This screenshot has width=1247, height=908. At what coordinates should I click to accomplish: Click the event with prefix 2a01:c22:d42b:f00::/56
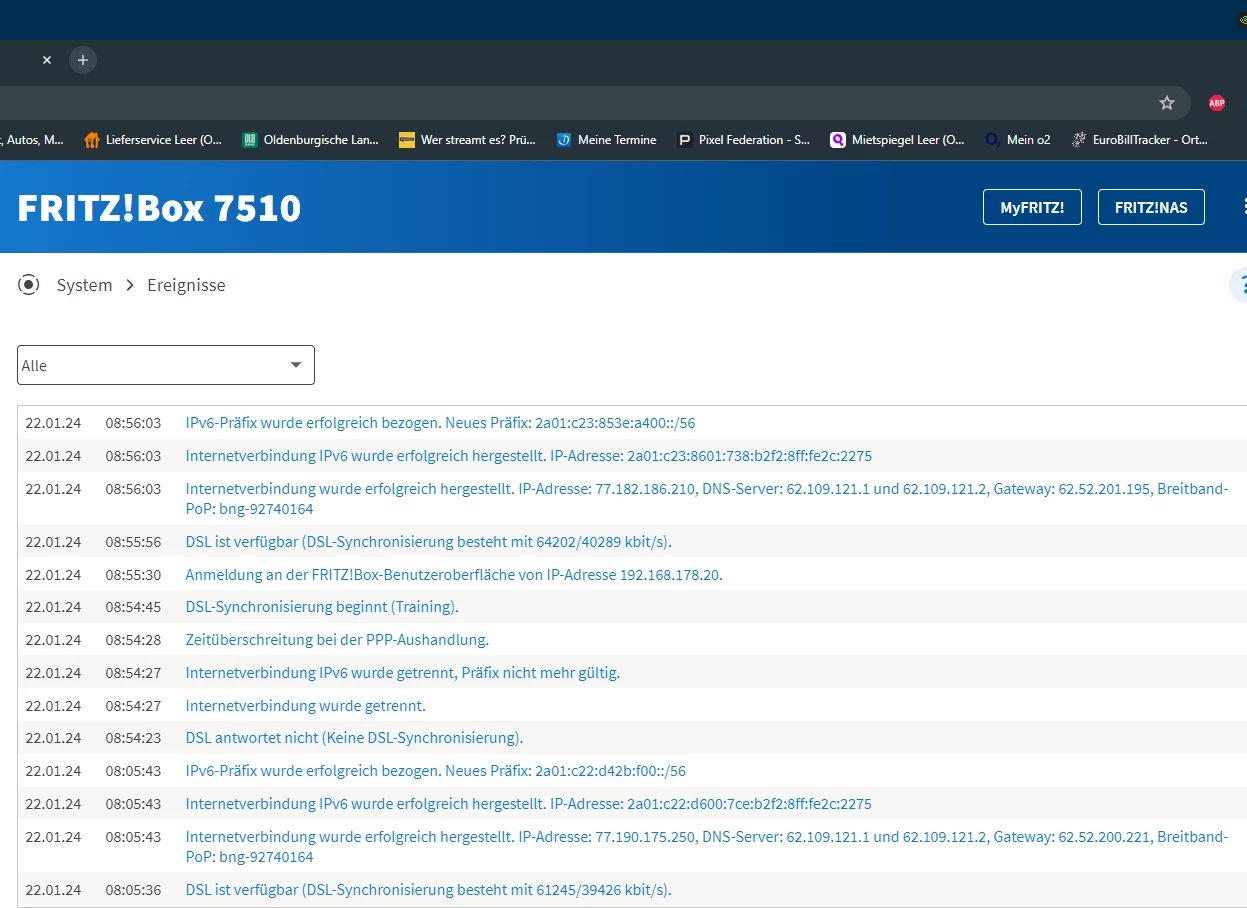pos(436,771)
